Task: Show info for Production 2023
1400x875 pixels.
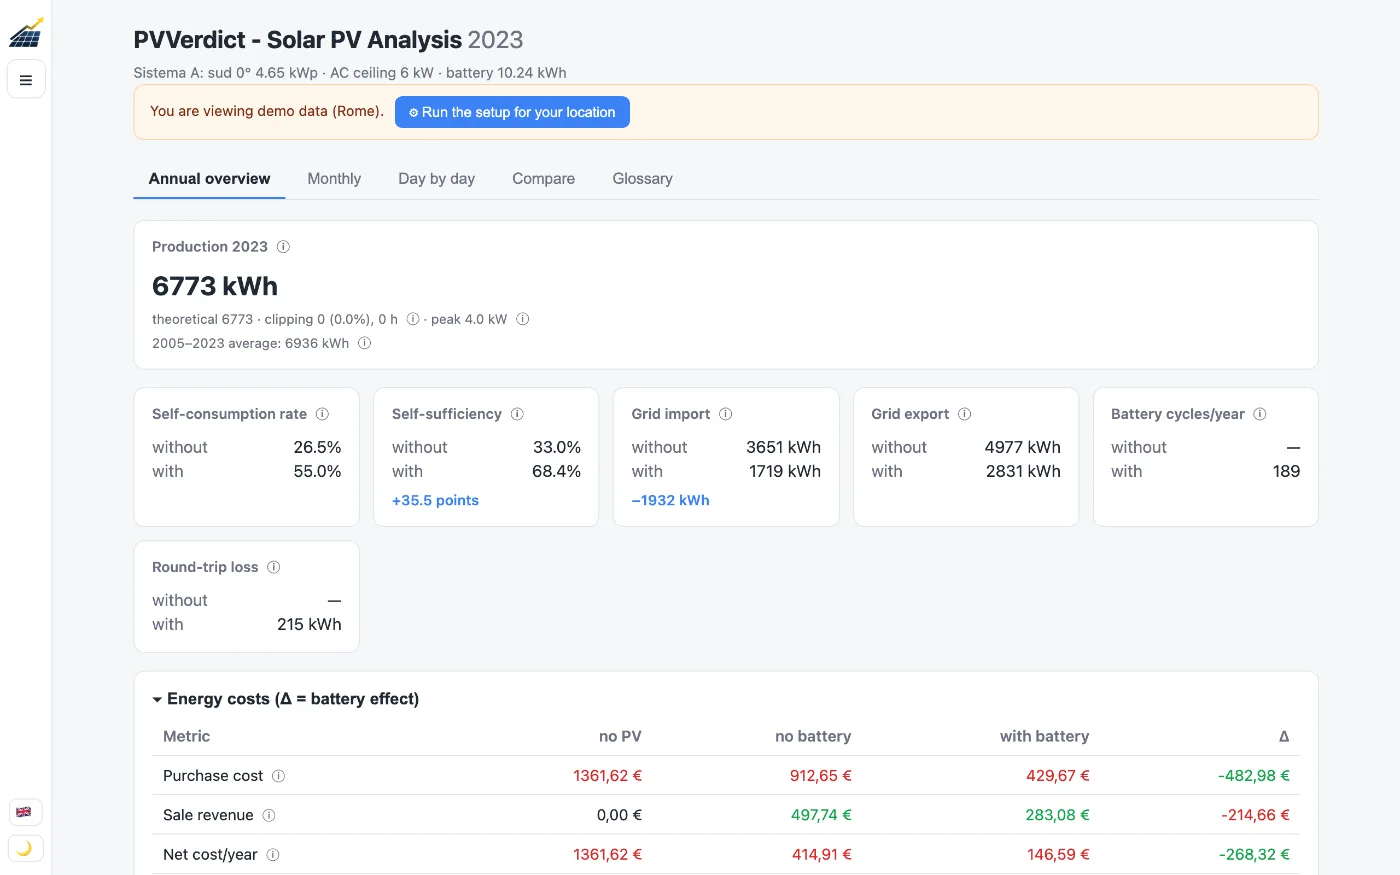Action: [283, 247]
